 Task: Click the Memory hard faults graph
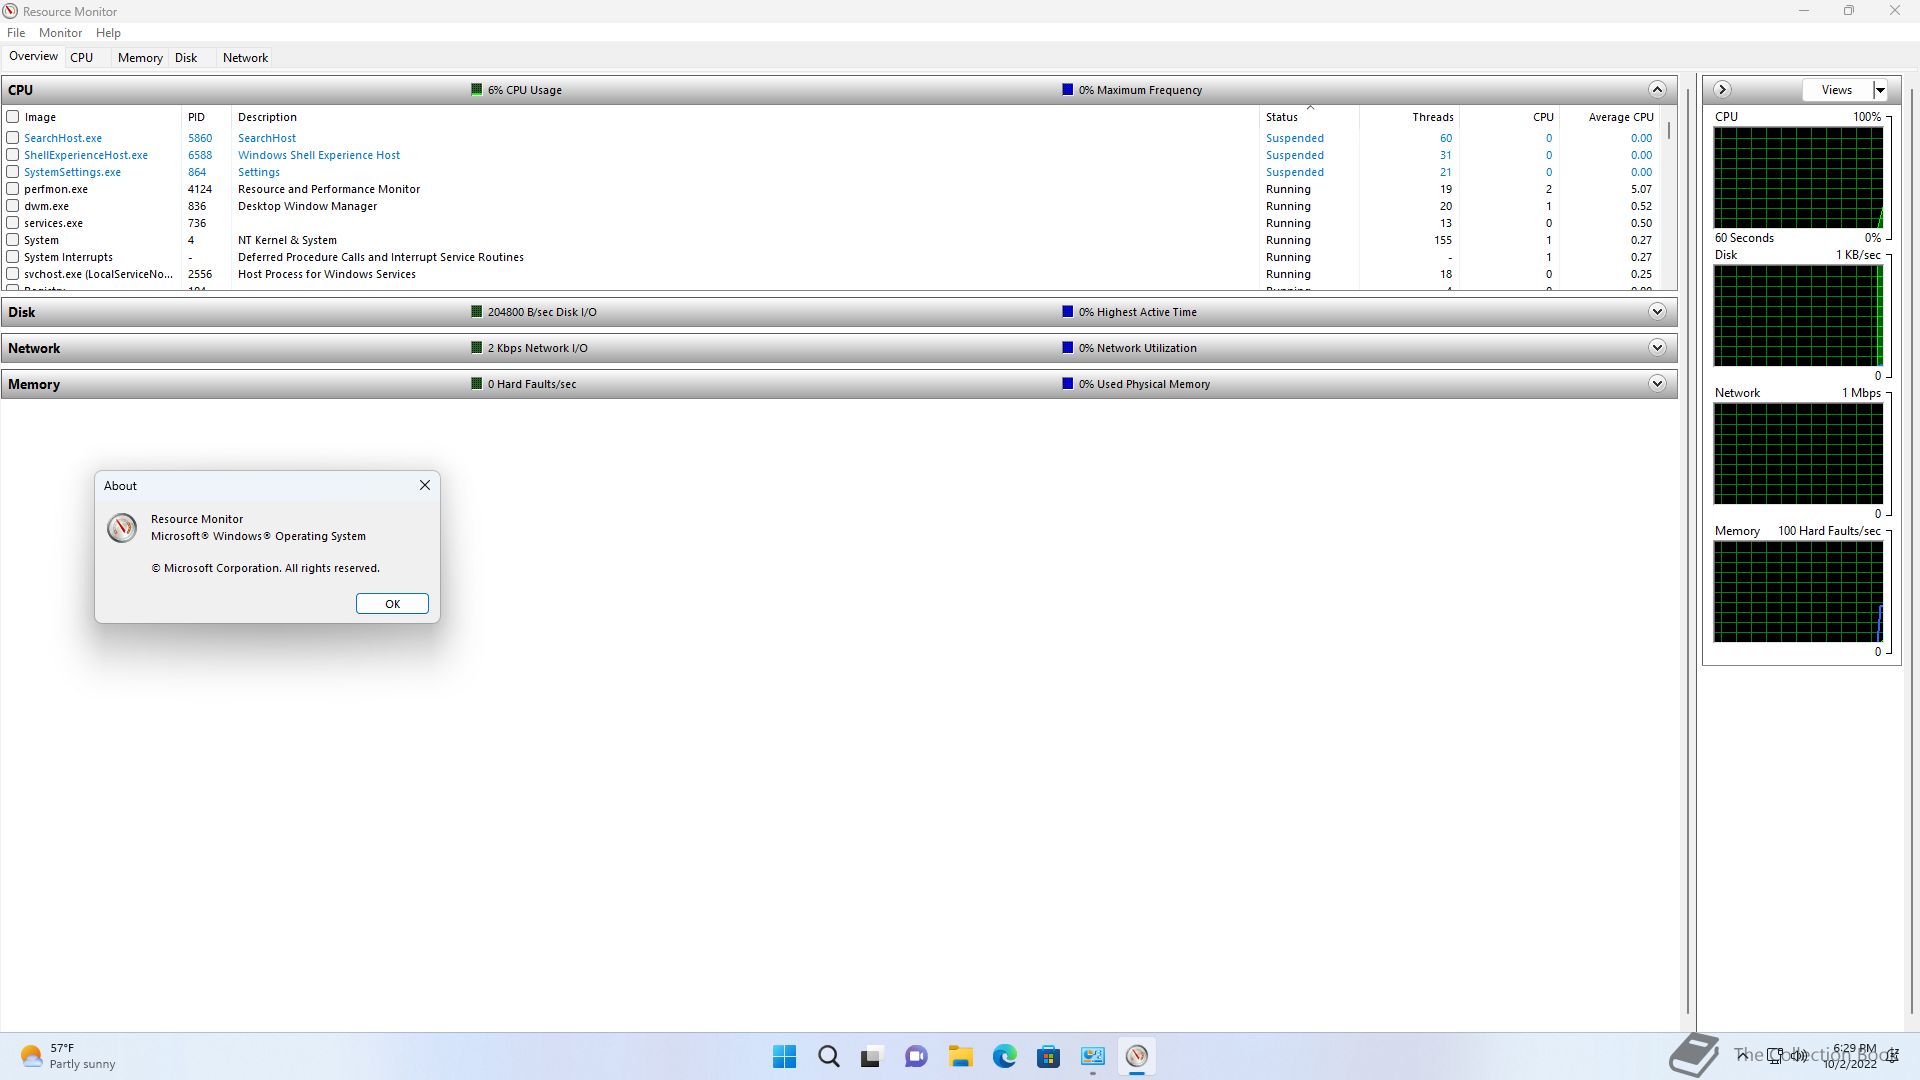click(x=1798, y=592)
